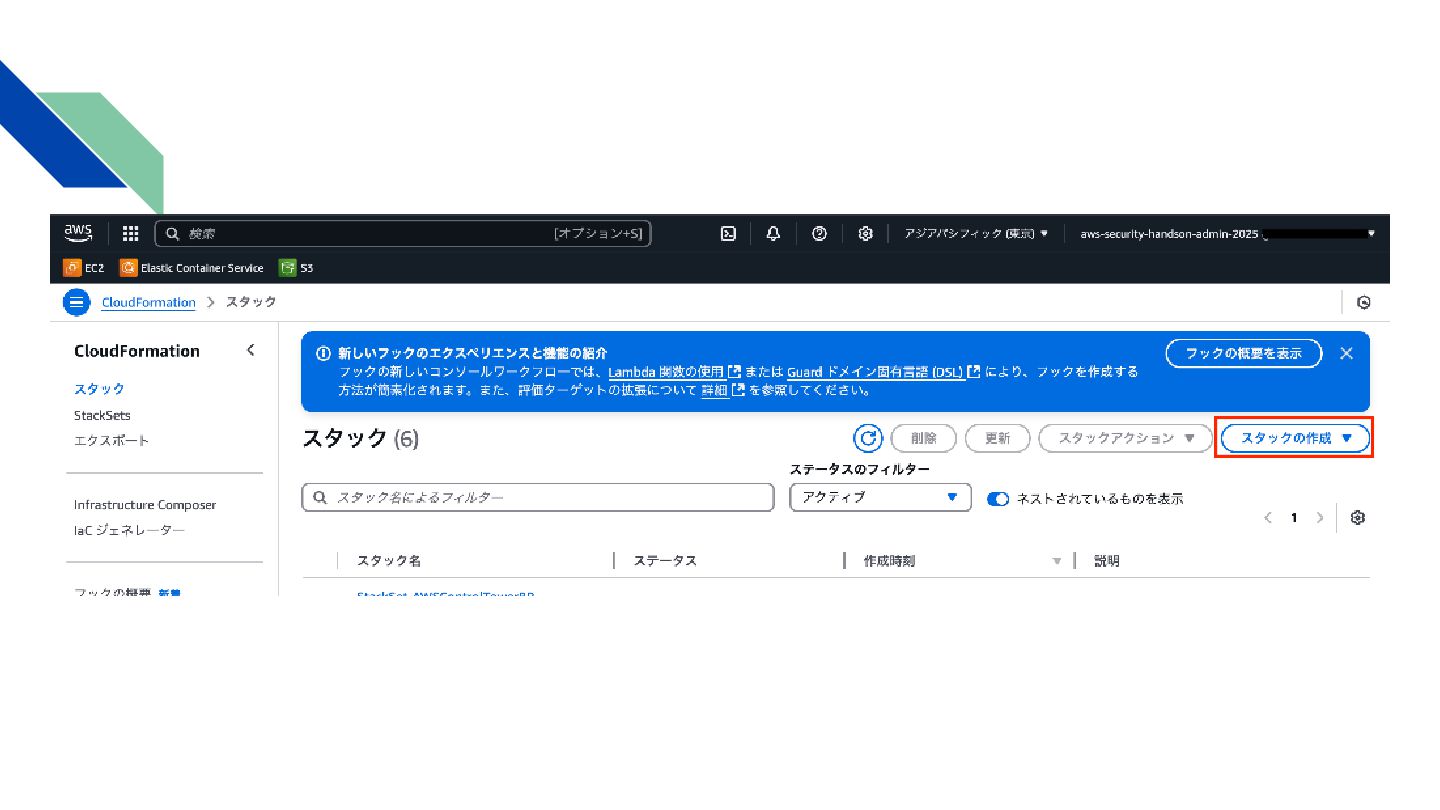The image size is (1440, 810).
Task: Open the アクティブ status filter dropdown
Action: click(x=880, y=497)
